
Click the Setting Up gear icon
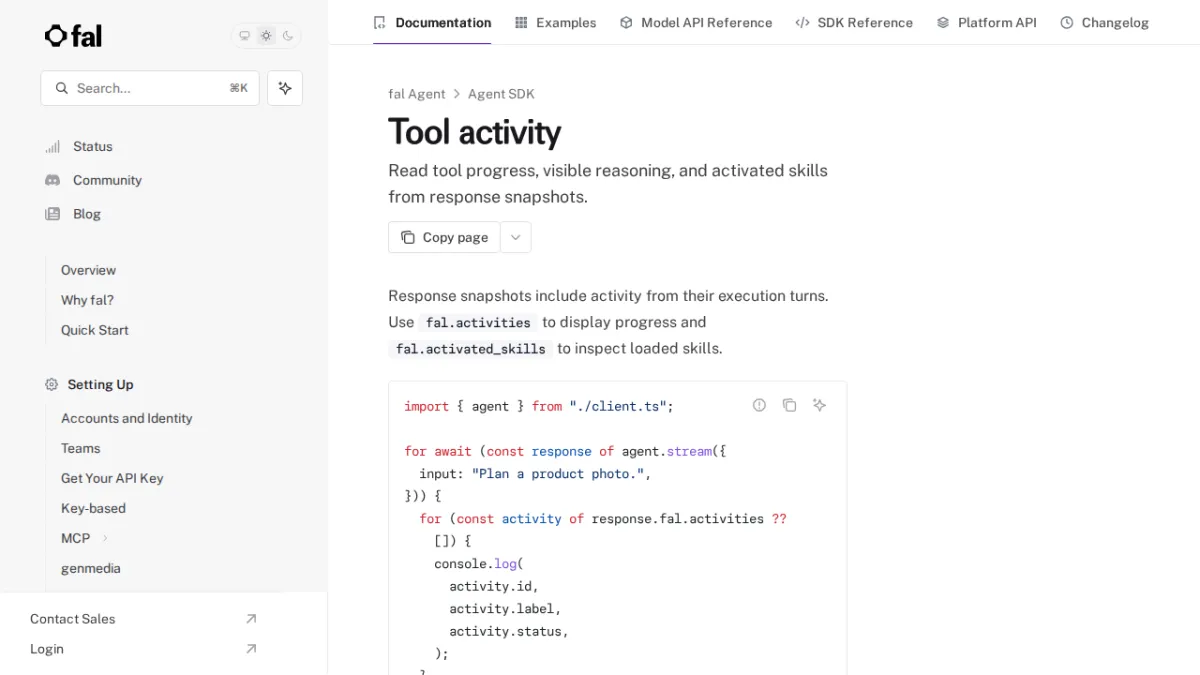click(52, 384)
